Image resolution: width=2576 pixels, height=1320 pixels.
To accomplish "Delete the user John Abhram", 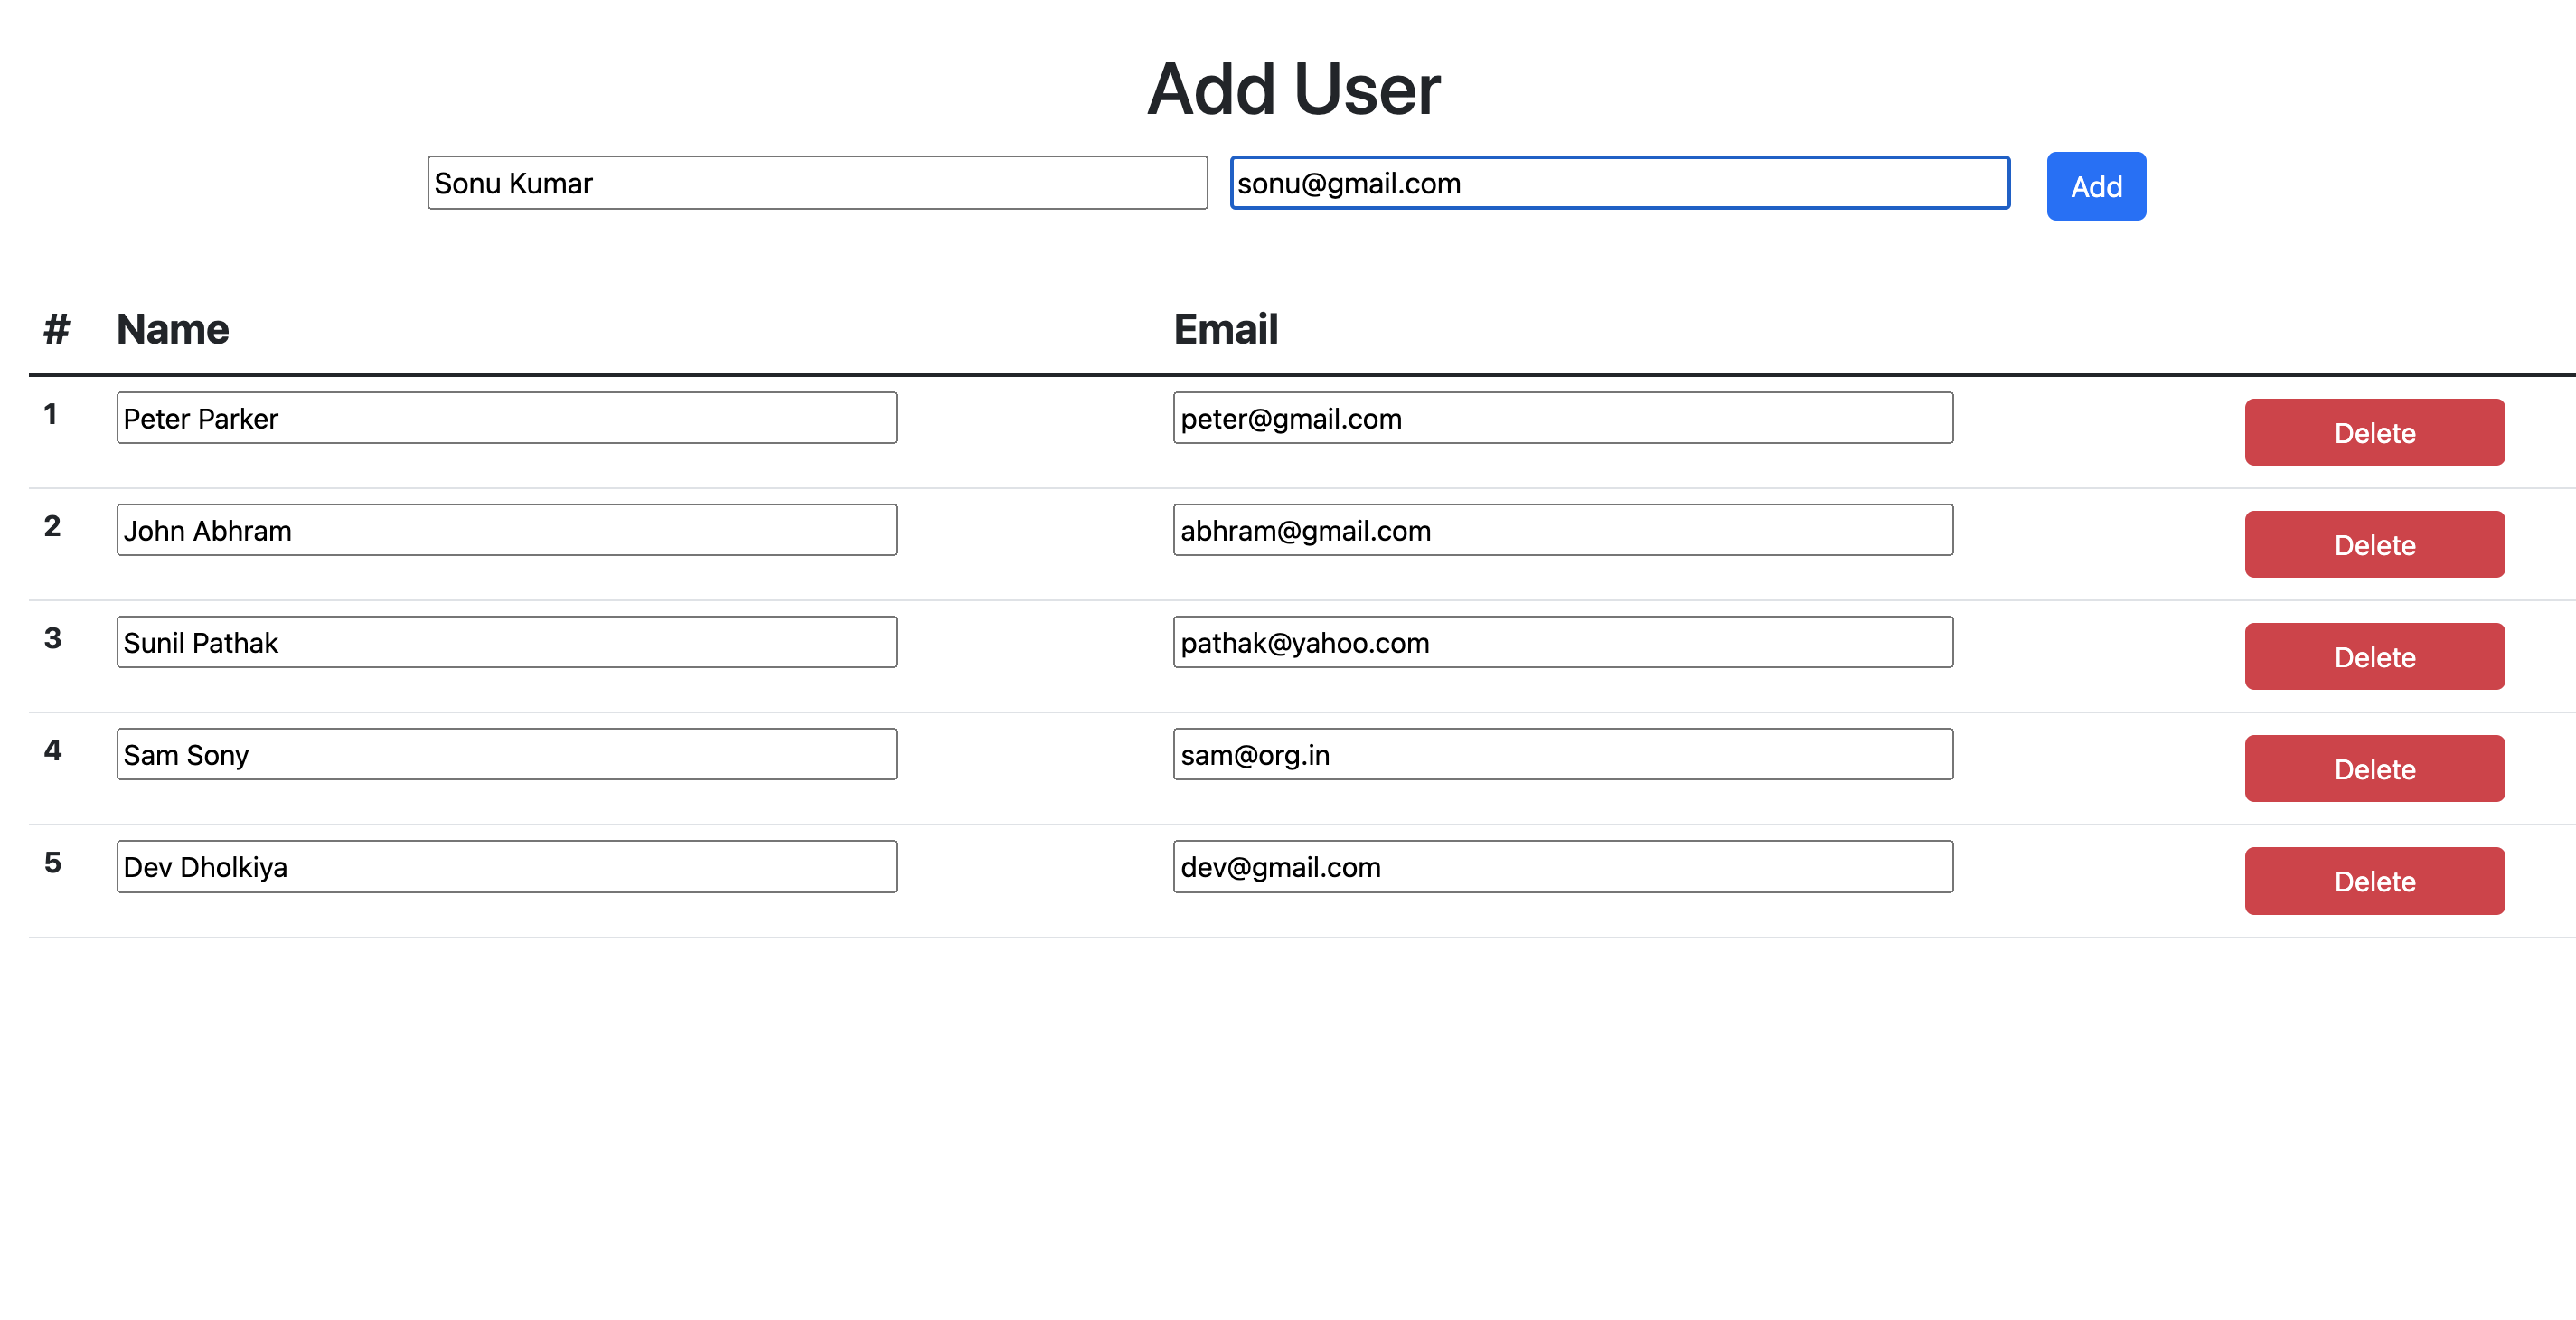I will (2374, 544).
